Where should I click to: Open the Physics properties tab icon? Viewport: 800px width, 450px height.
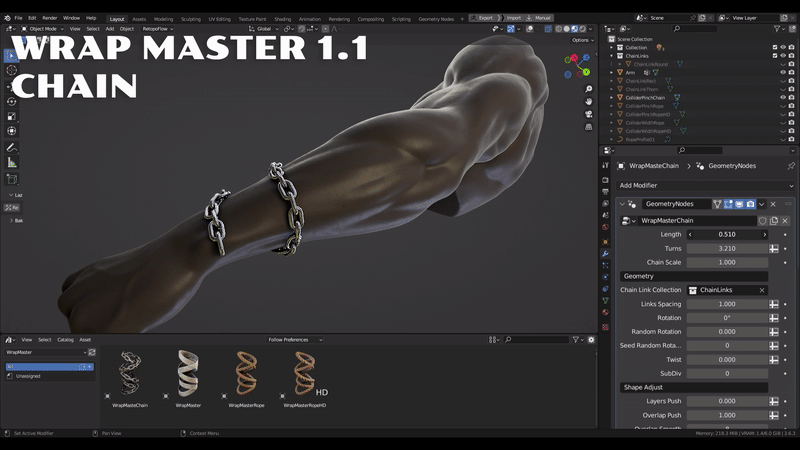[x=605, y=277]
